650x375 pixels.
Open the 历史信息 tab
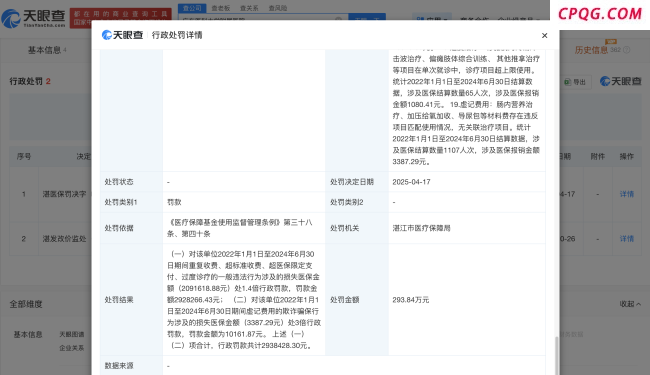pos(591,50)
